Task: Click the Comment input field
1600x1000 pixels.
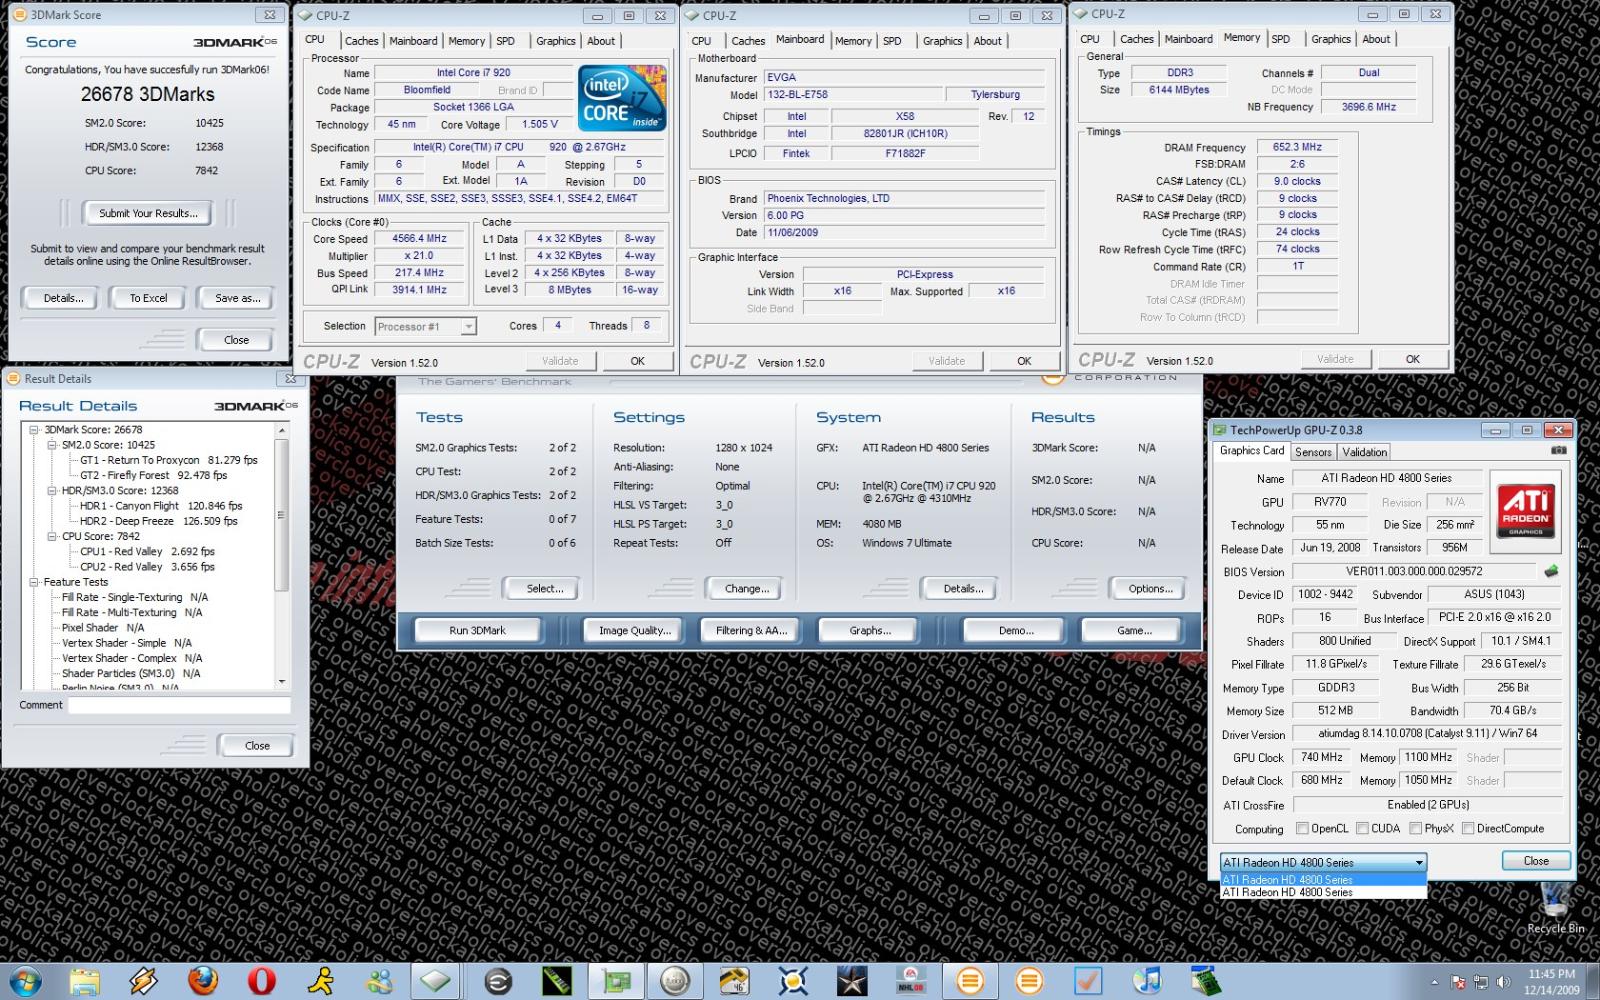Action: tap(179, 705)
